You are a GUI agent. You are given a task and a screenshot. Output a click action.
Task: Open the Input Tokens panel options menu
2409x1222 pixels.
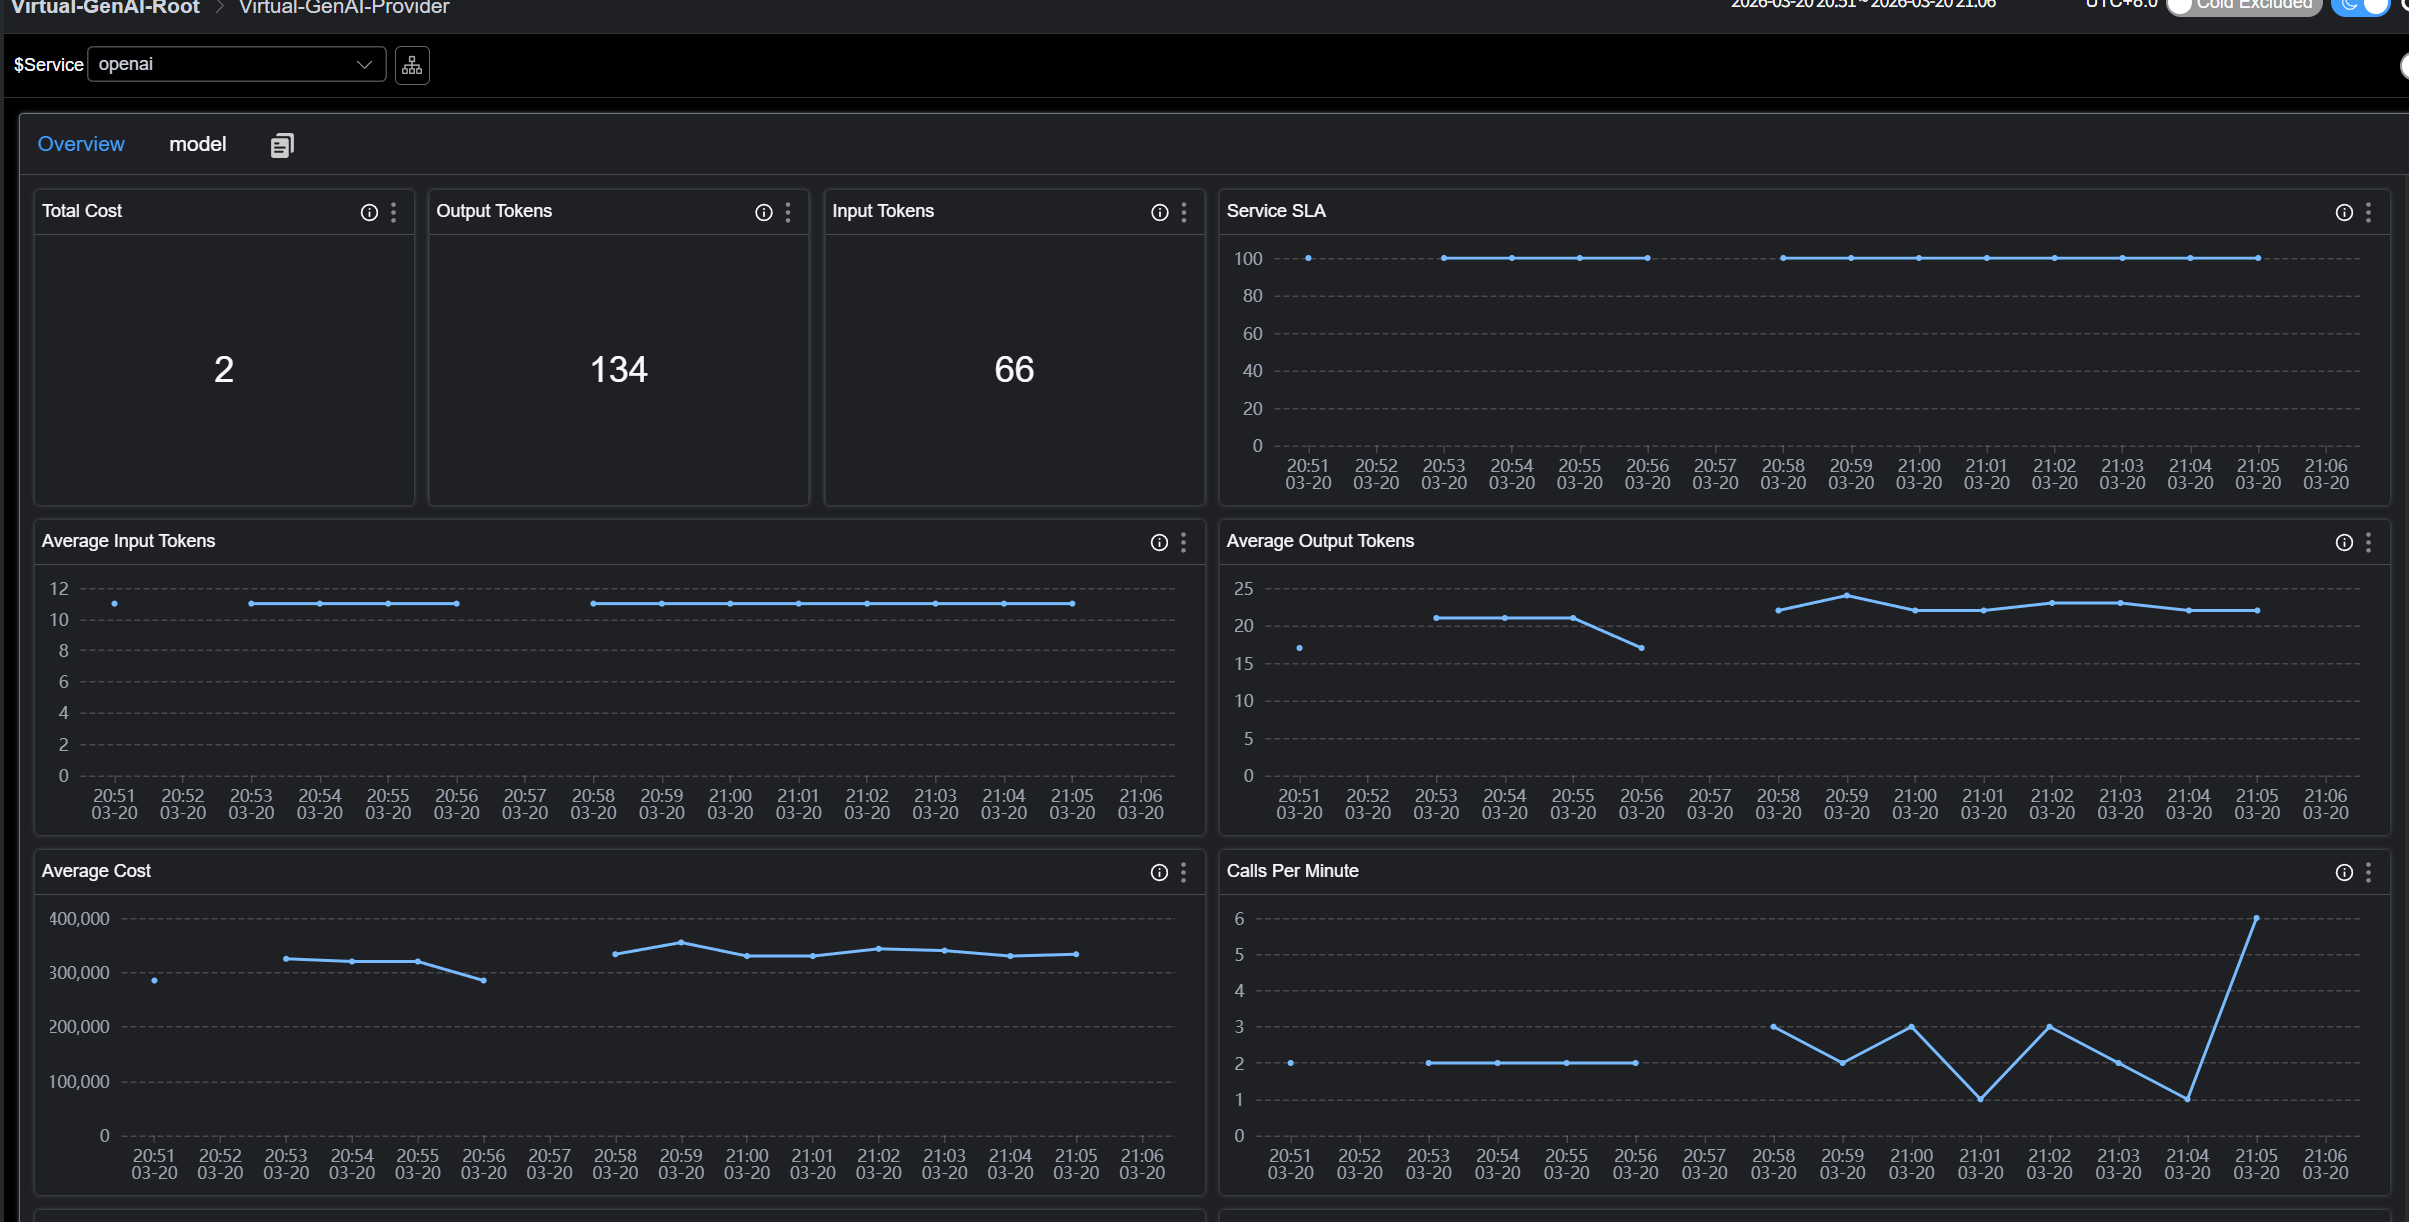1184,212
